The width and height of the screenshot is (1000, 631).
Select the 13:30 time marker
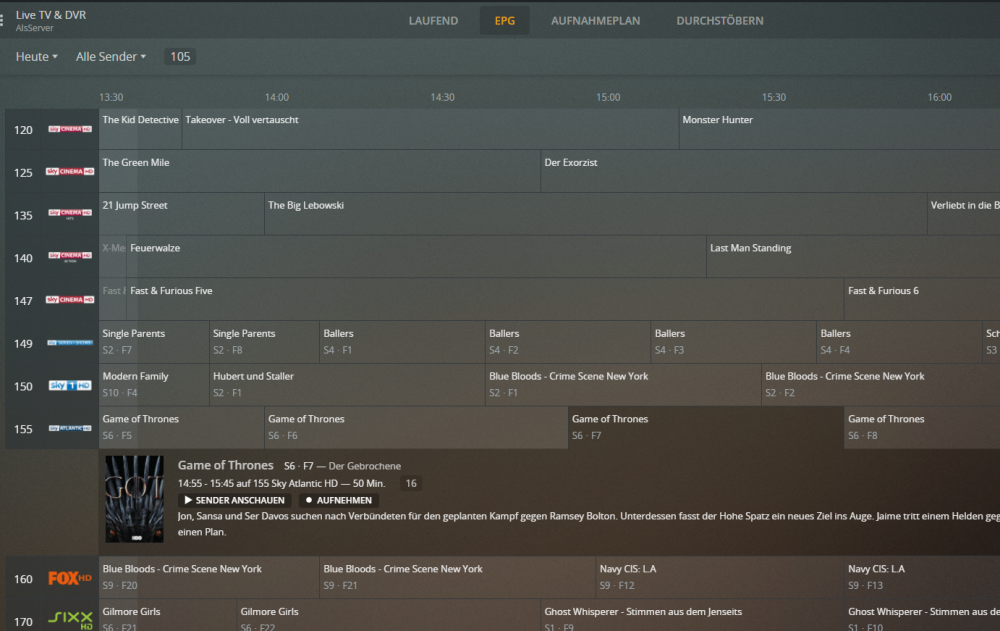tap(111, 97)
